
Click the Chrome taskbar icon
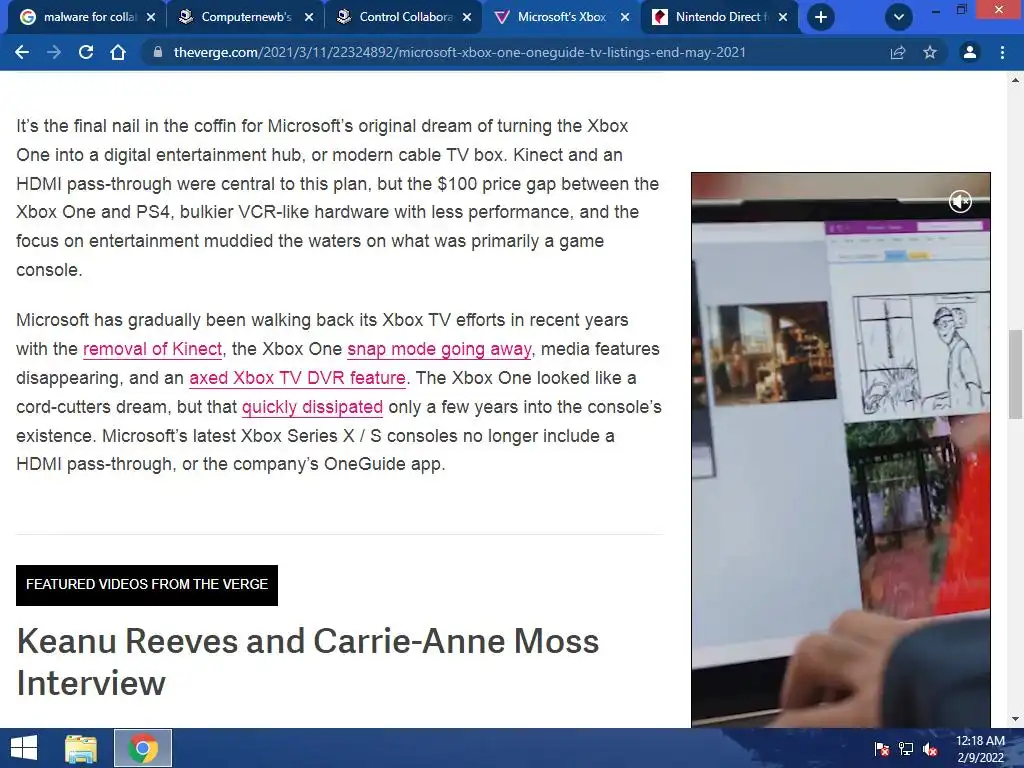tap(143, 748)
